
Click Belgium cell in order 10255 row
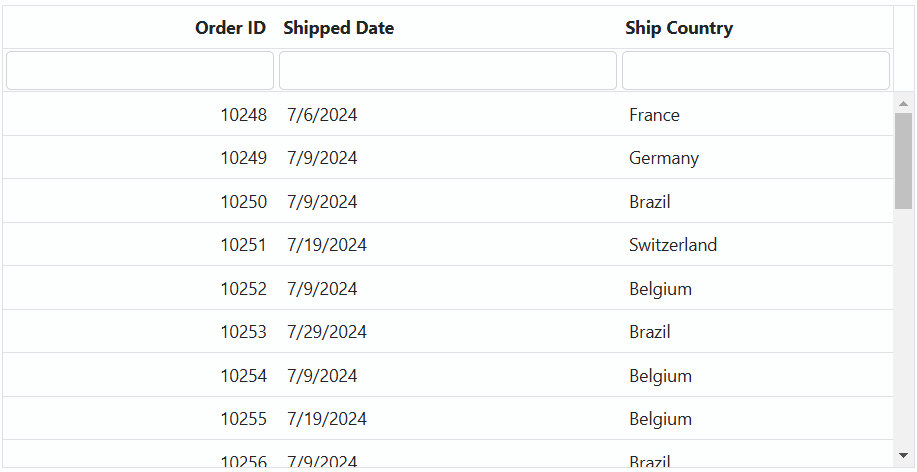point(756,418)
